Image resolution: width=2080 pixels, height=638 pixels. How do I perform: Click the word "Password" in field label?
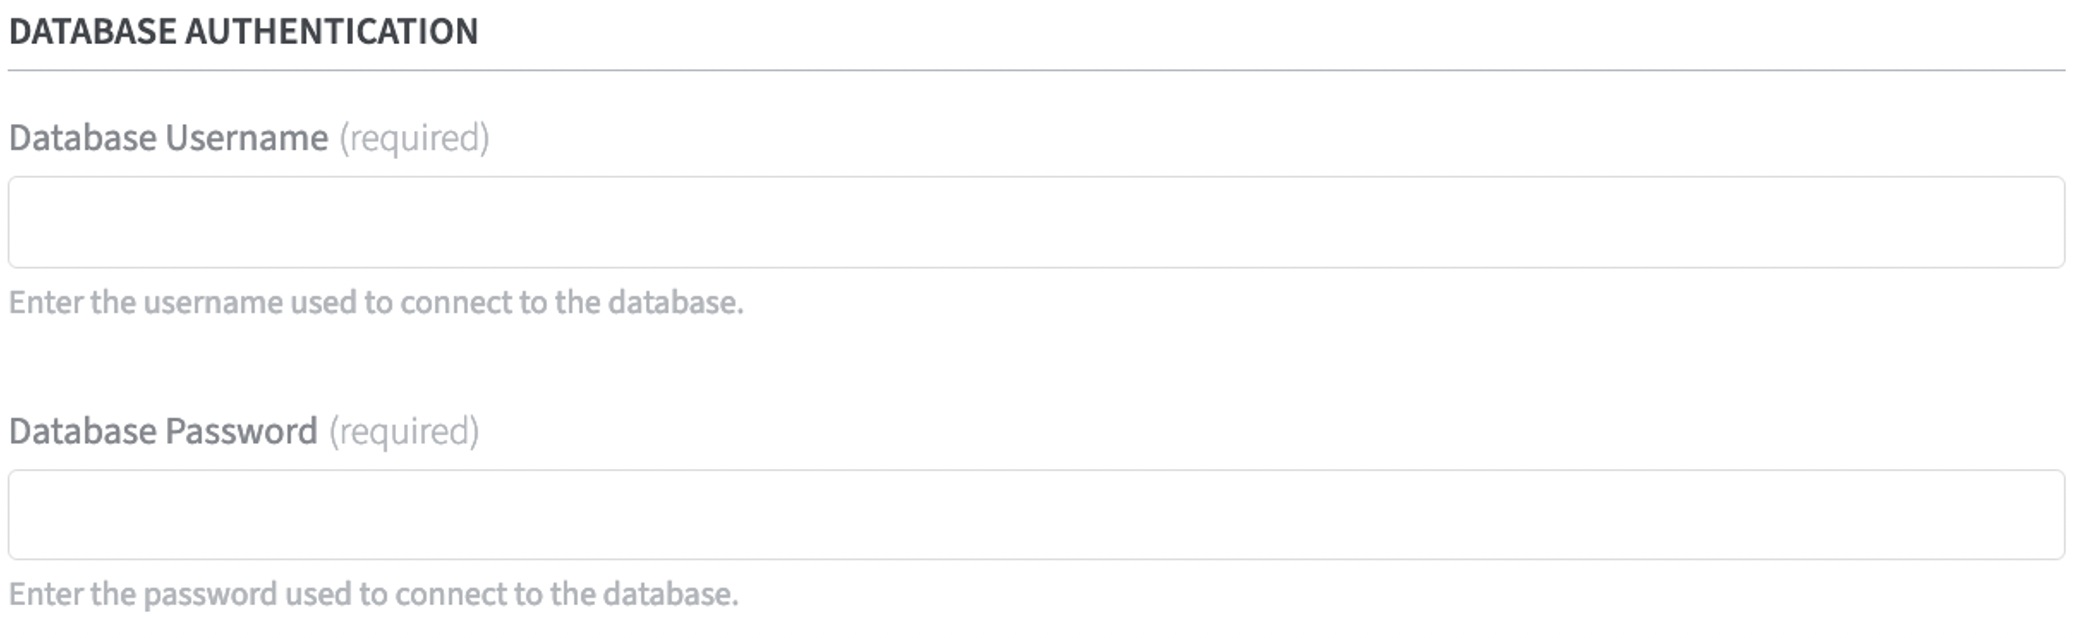(240, 431)
